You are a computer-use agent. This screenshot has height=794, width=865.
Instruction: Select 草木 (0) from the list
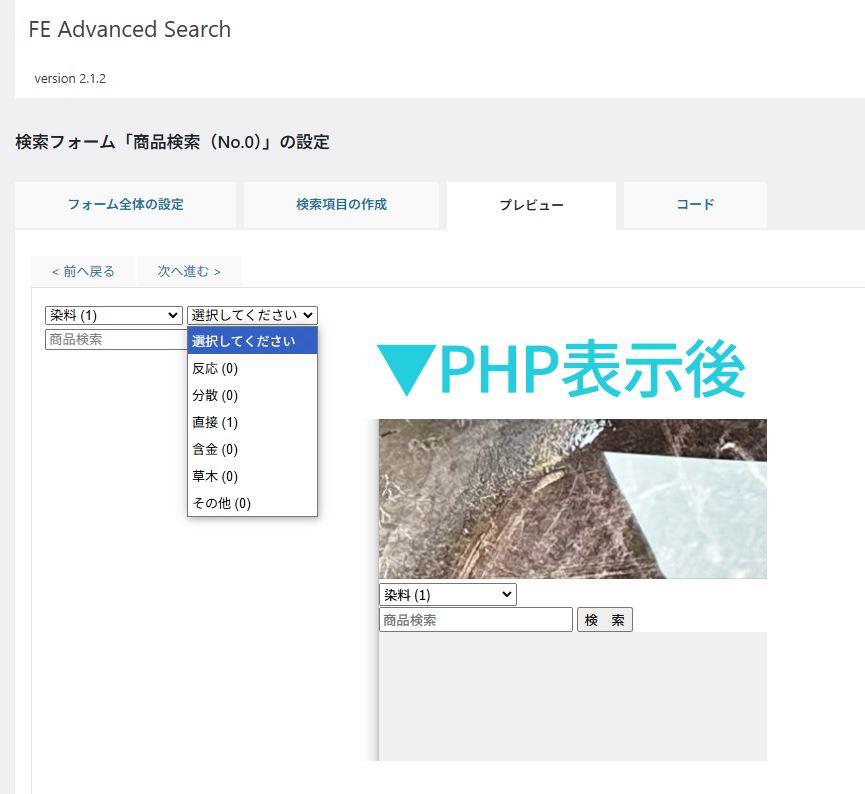[x=253, y=476]
